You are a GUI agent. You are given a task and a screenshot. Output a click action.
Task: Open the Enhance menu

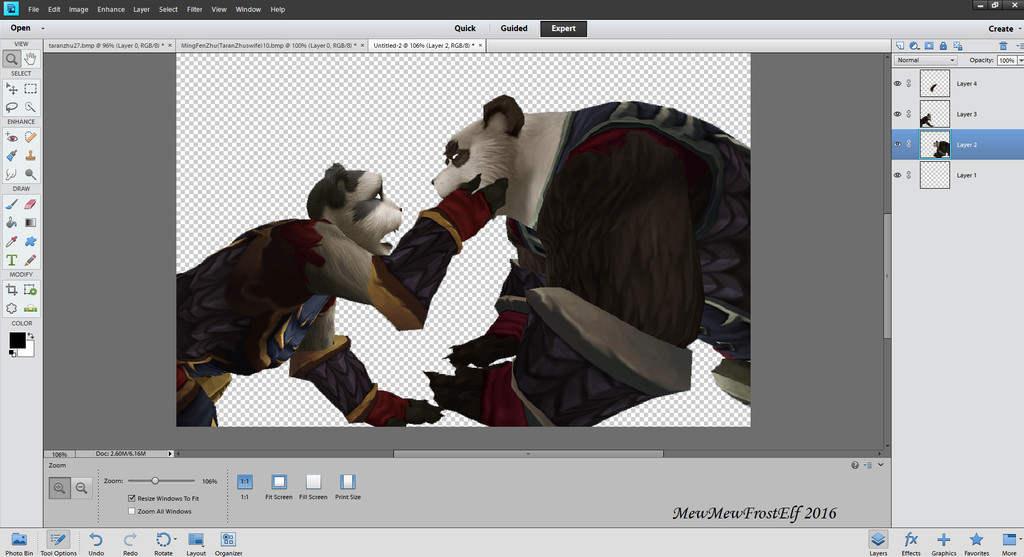111,9
